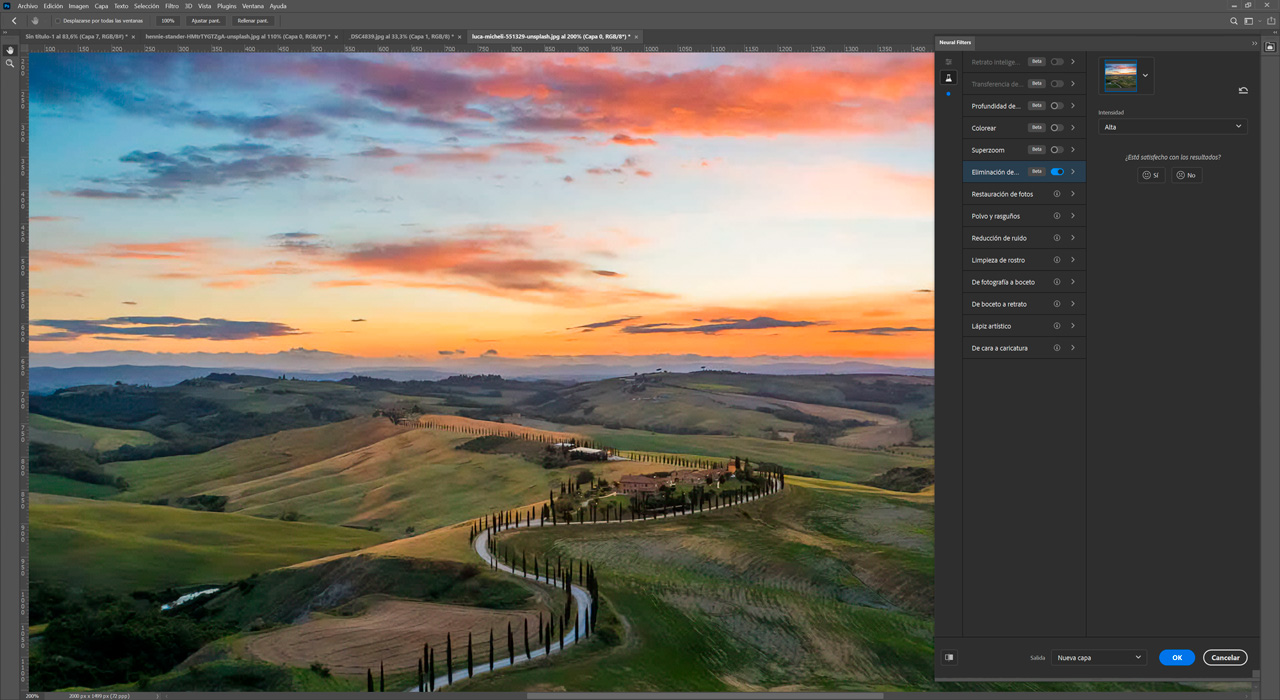Open the Intensidad dropdown set to Alta
Image resolution: width=1280 pixels, height=700 pixels.
(1172, 127)
